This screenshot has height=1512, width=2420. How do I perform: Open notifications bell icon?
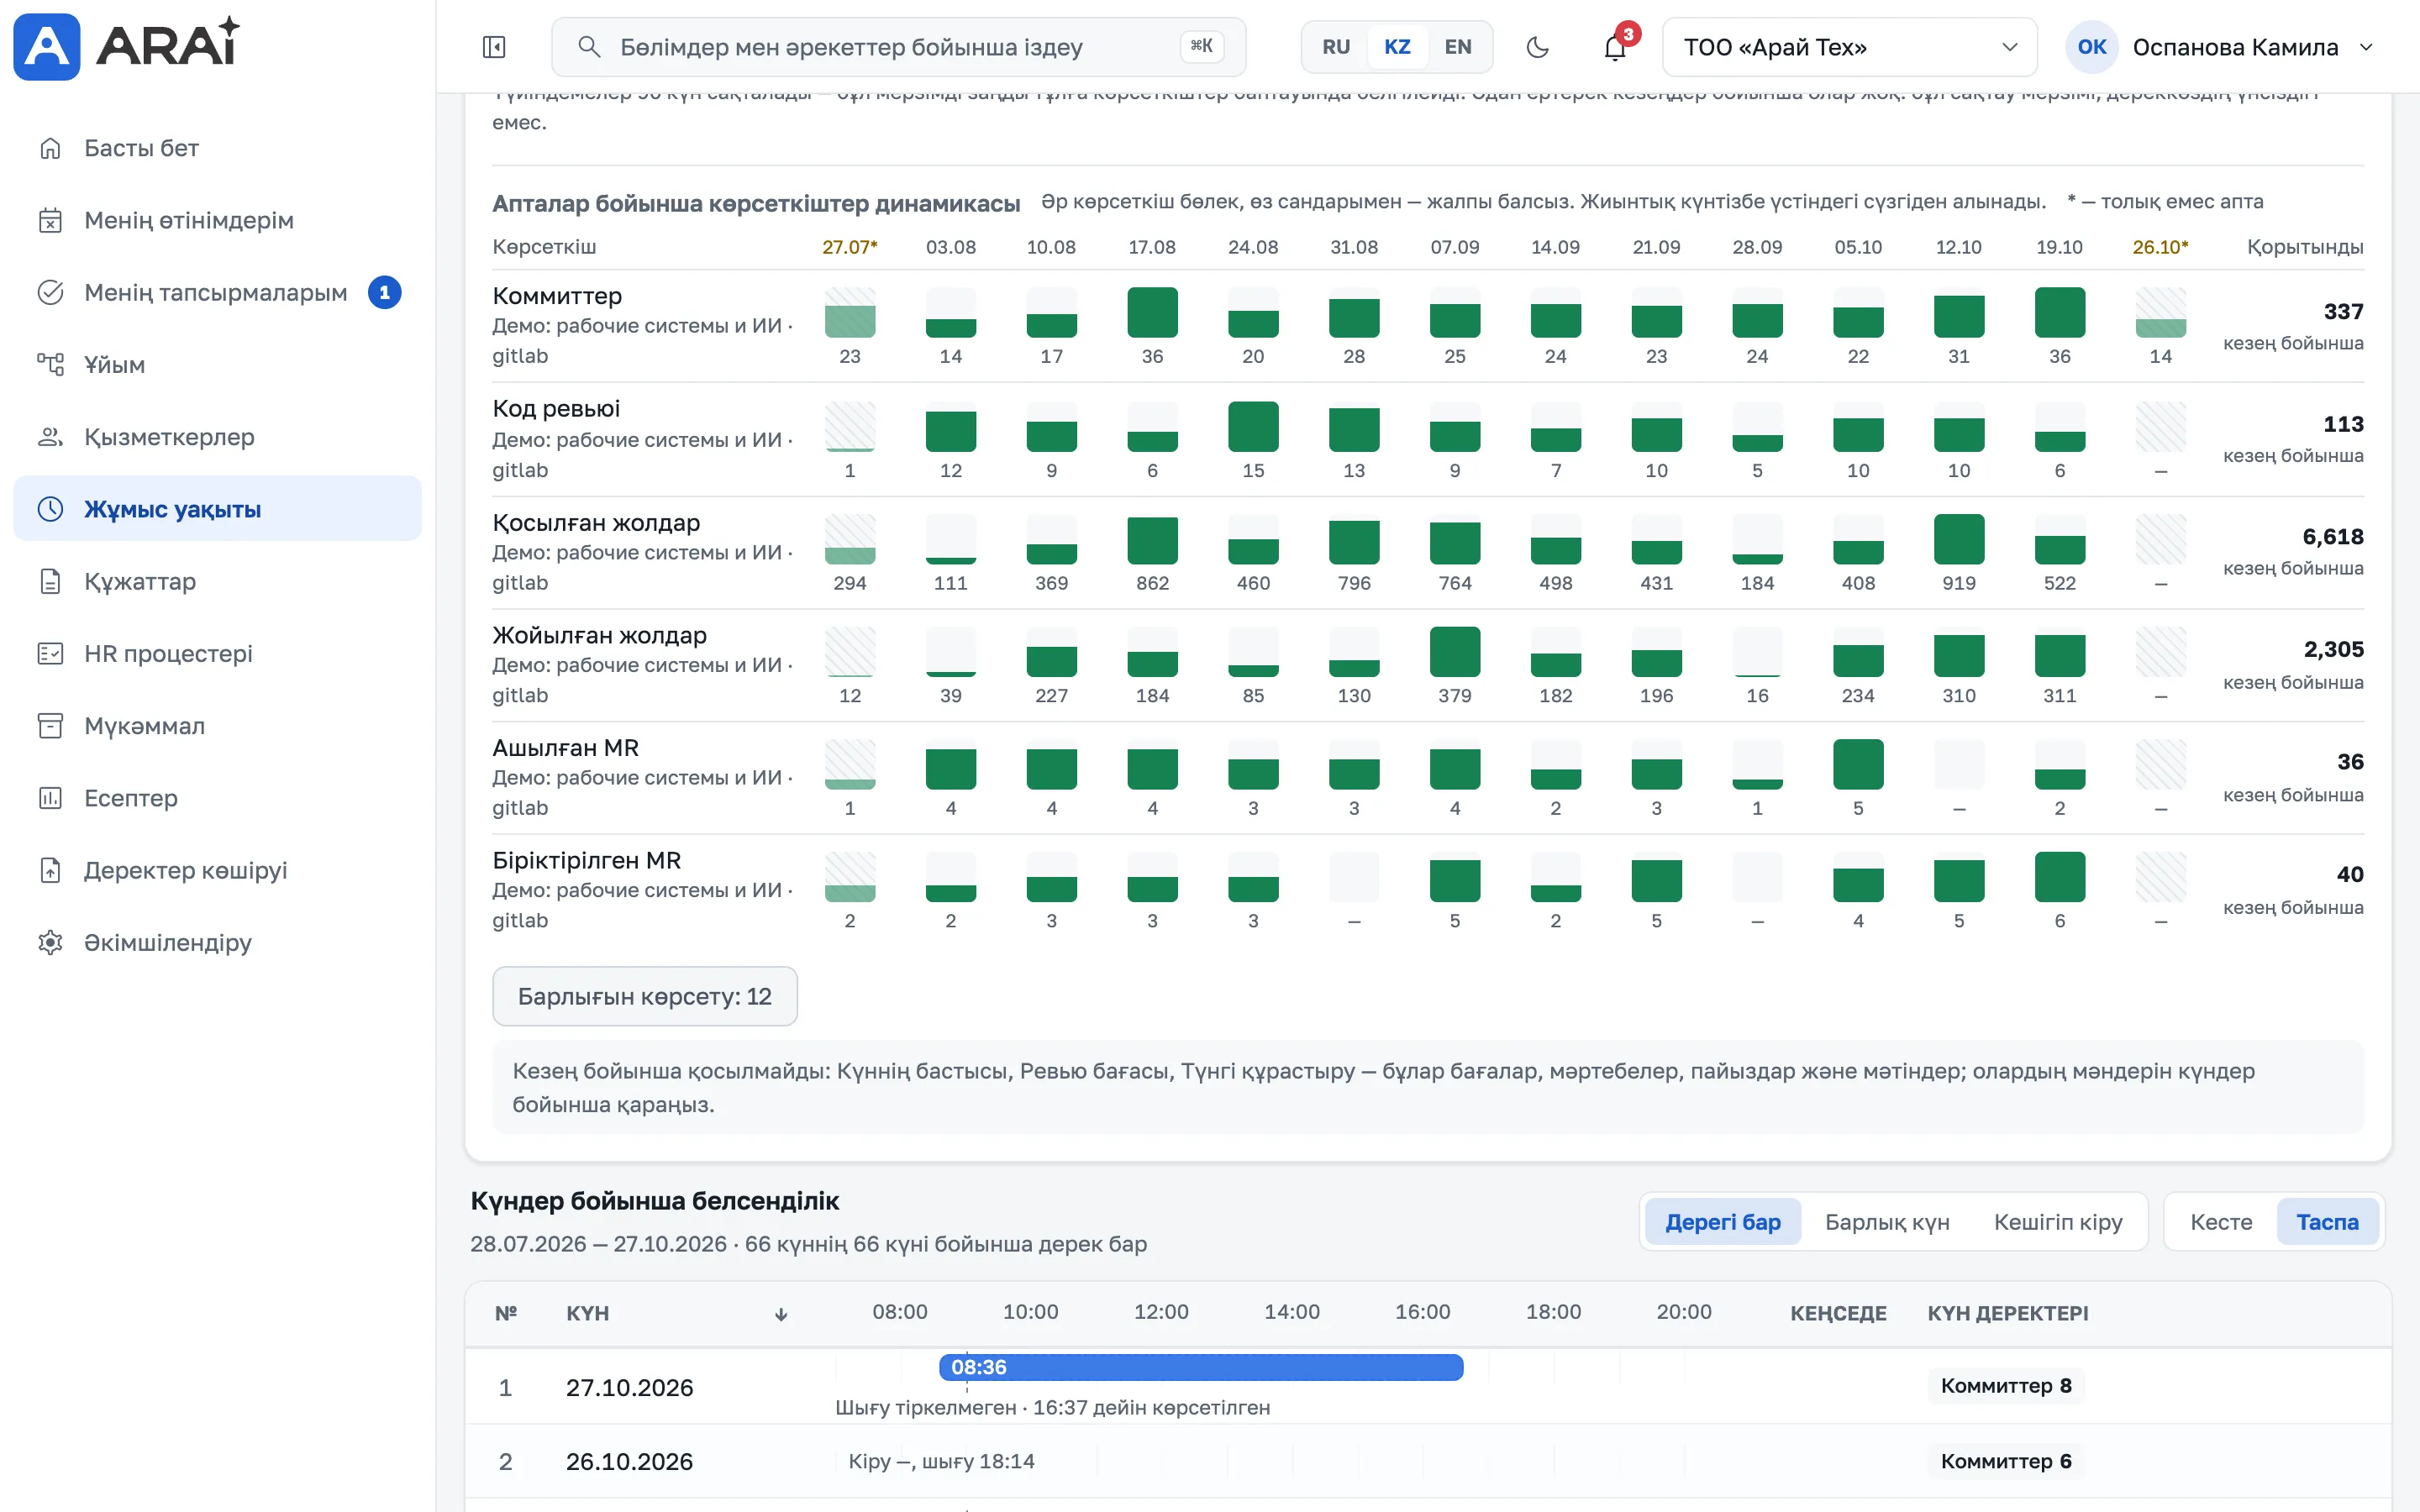(x=1615, y=47)
